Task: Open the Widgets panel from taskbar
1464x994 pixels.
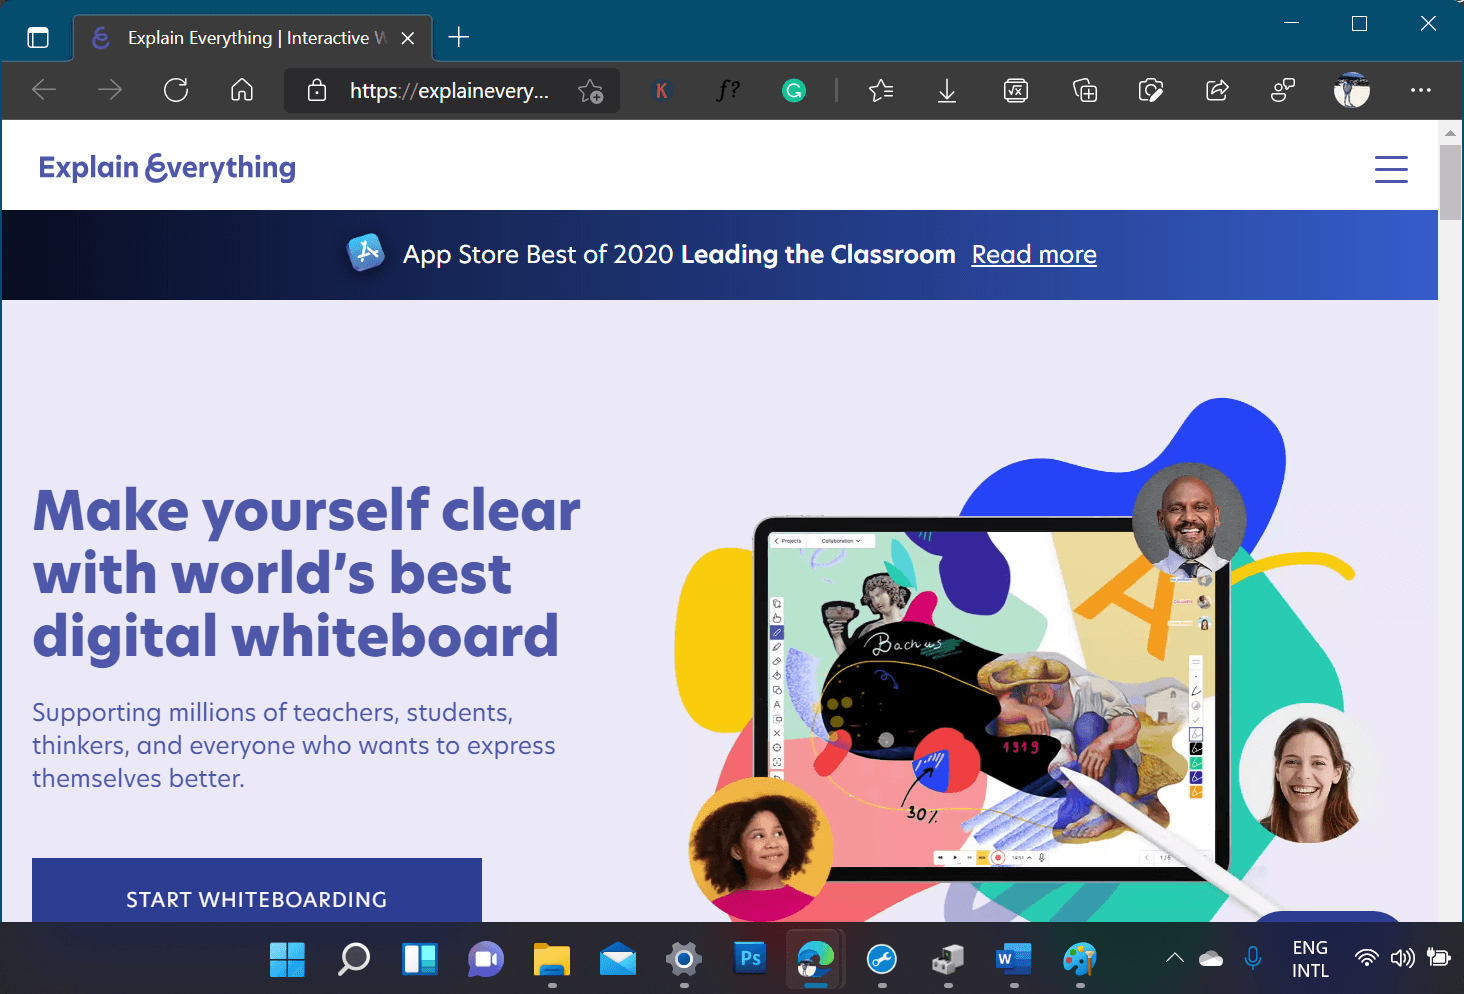Action: (x=420, y=960)
